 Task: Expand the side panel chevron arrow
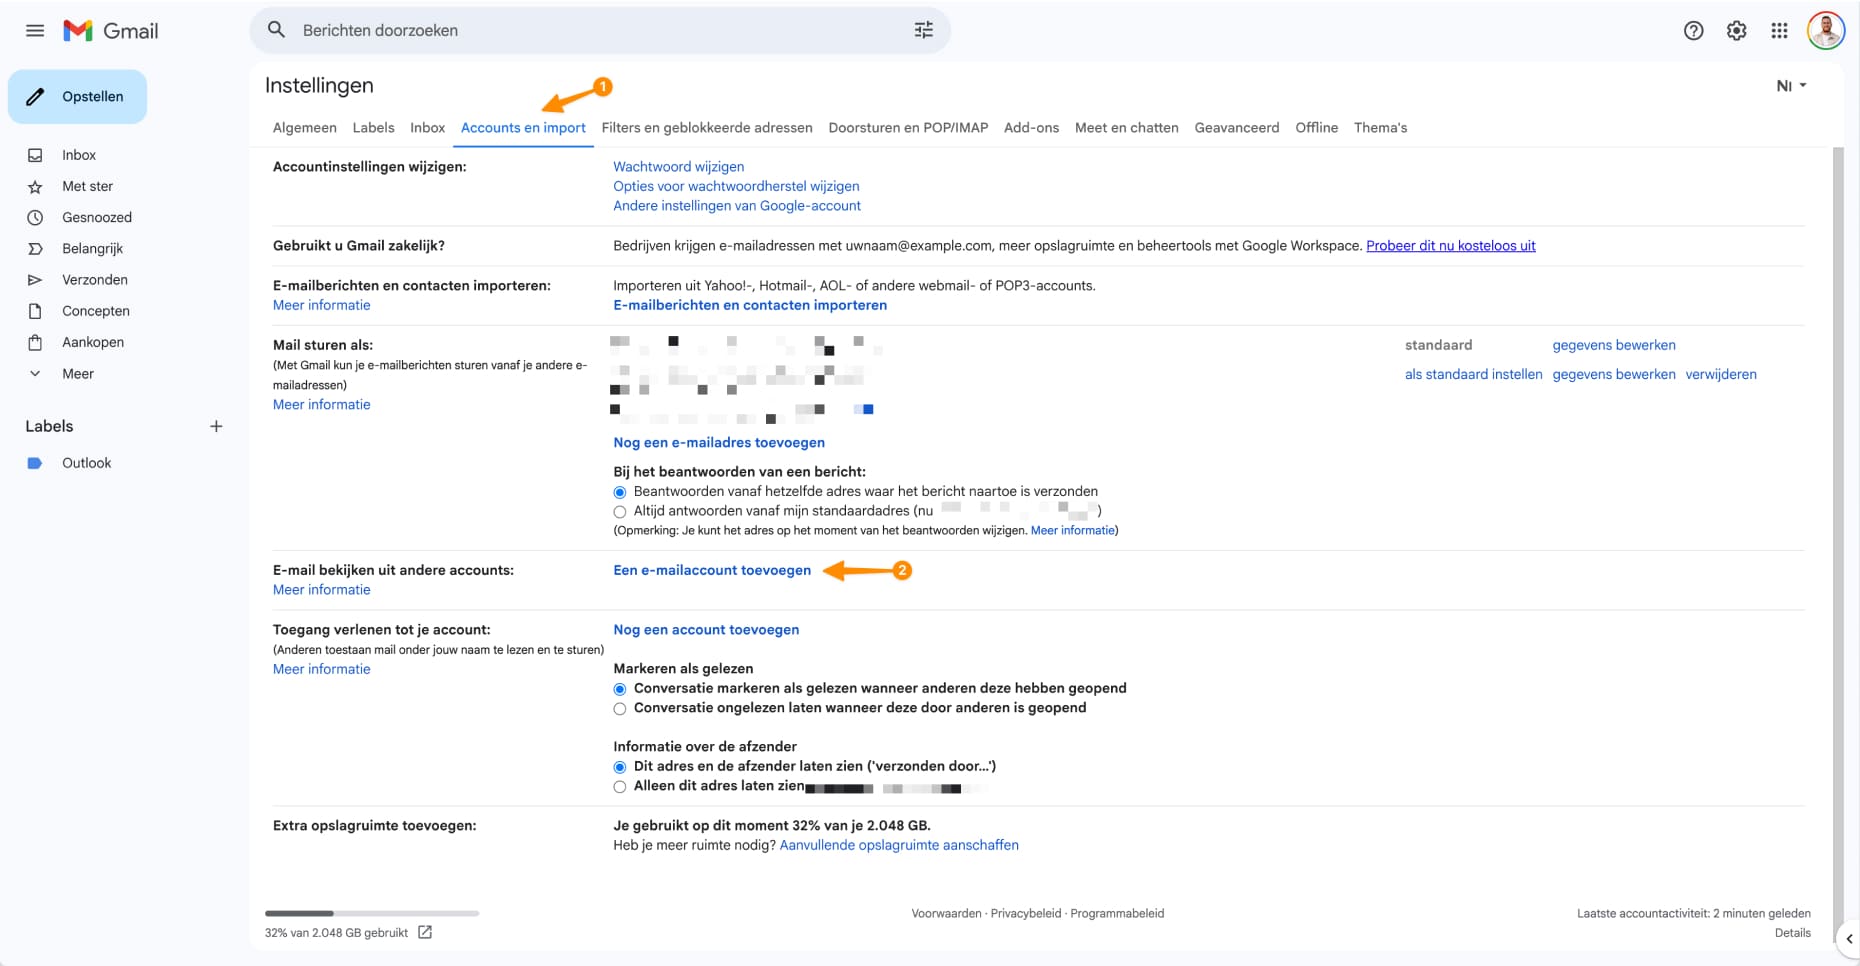pos(1849,939)
